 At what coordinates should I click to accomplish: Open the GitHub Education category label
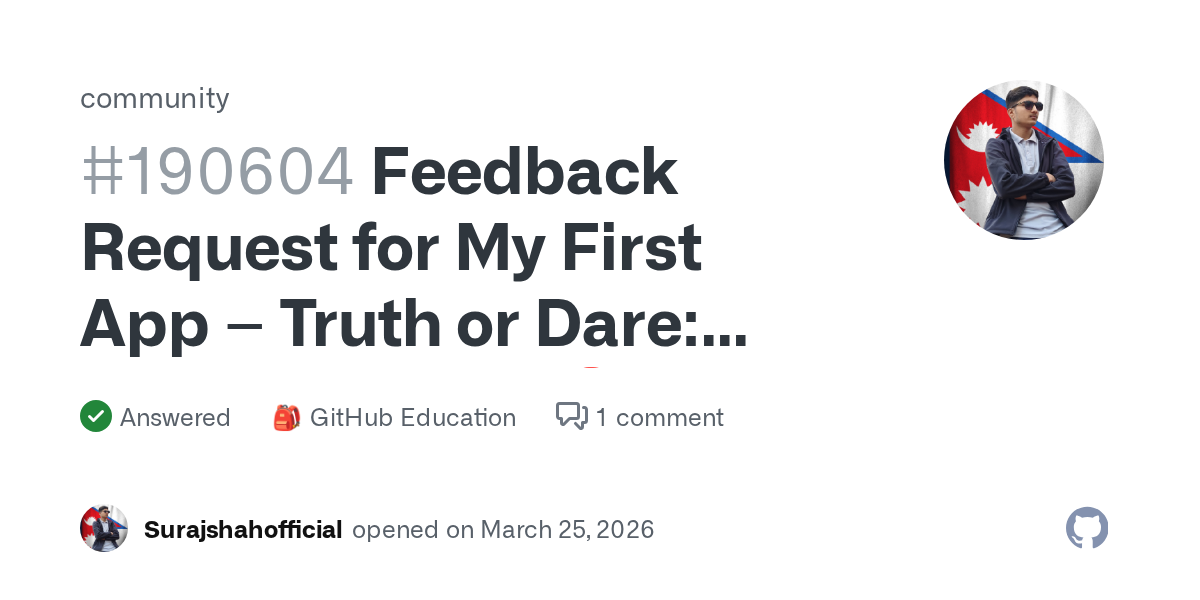pyautogui.click(x=413, y=417)
